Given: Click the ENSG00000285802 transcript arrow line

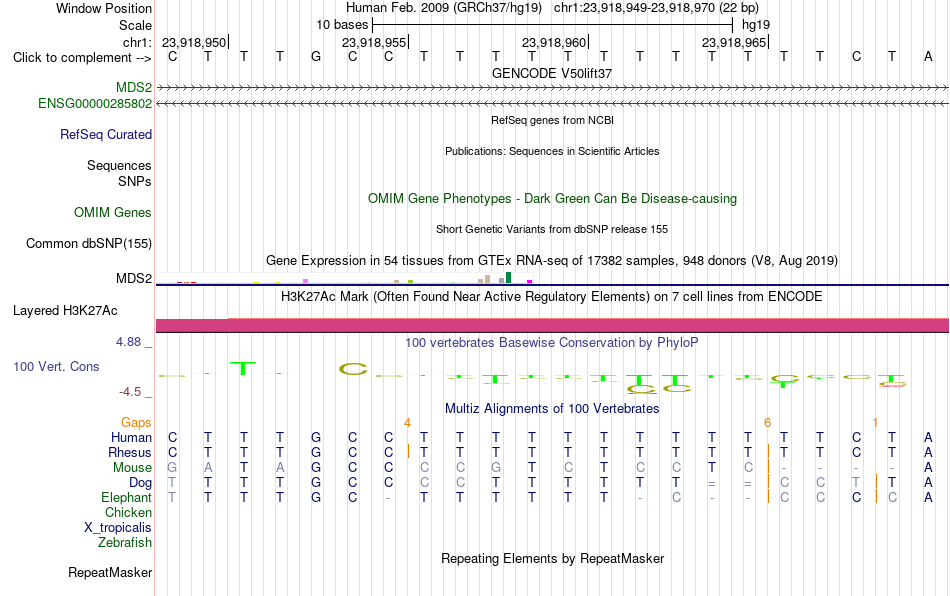Looking at the screenshot, I should pos(552,104).
